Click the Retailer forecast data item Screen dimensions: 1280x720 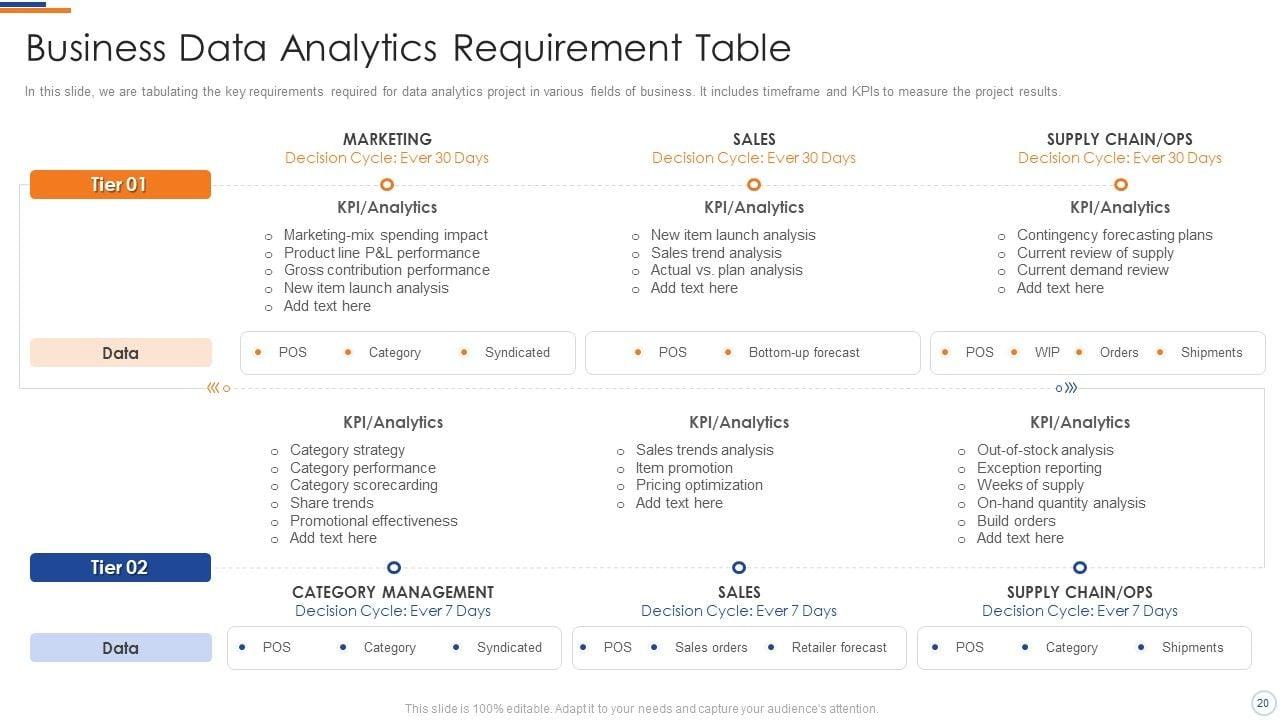tap(839, 648)
